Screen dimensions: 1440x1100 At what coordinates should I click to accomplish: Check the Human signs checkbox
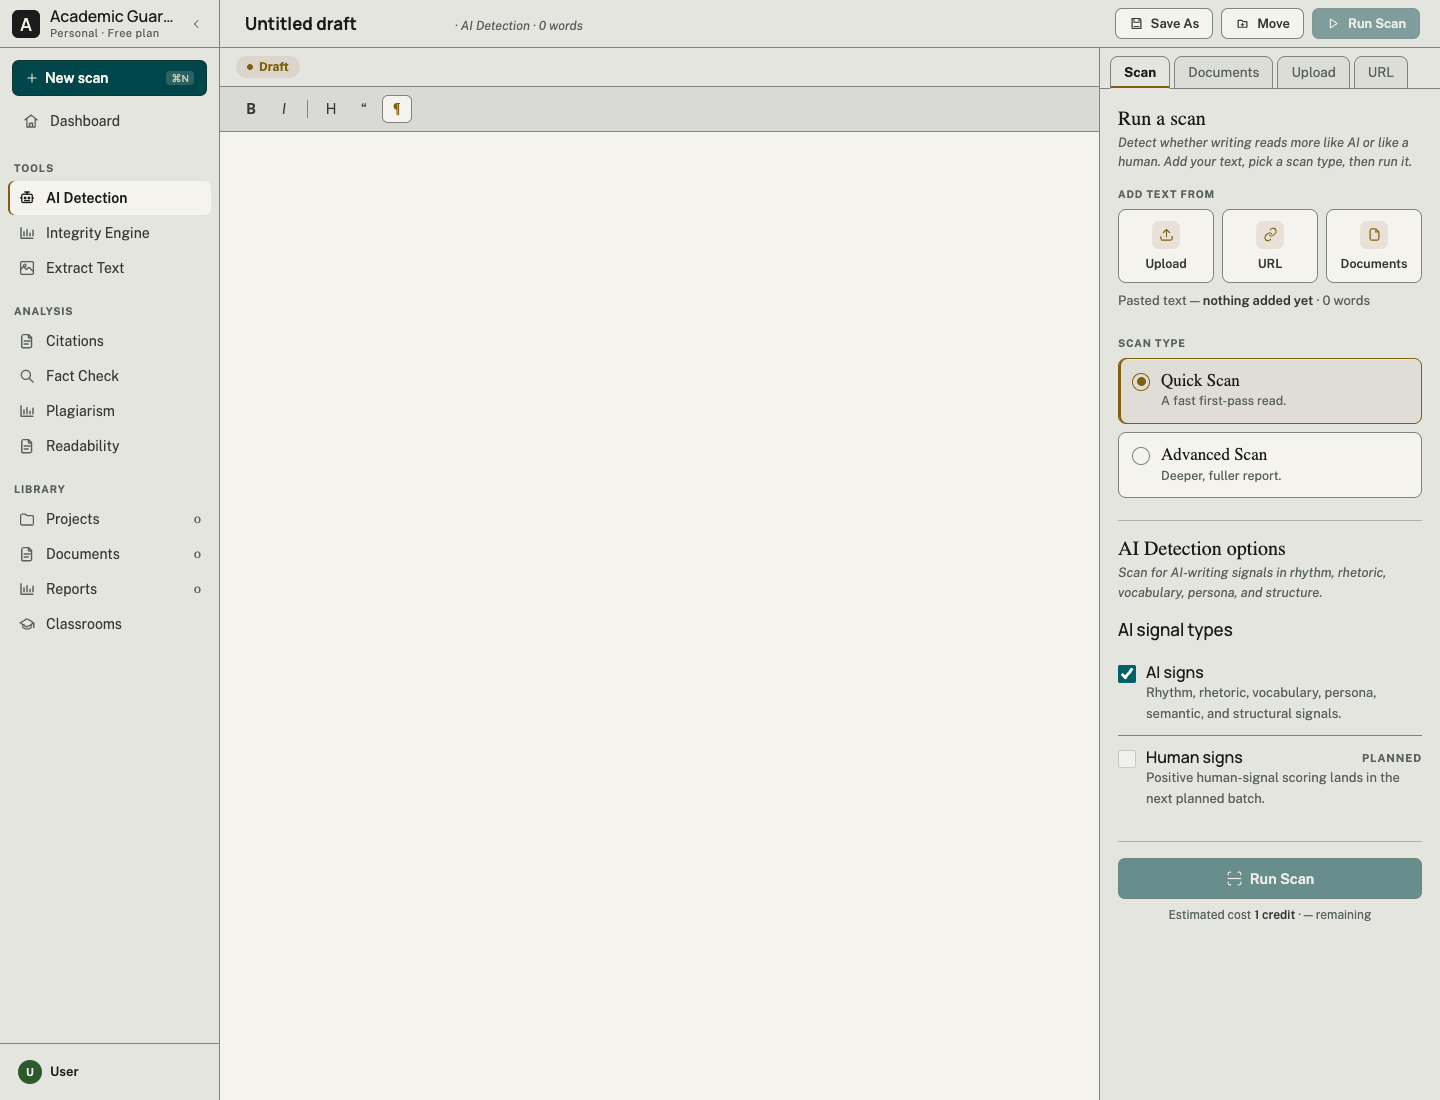tap(1127, 759)
